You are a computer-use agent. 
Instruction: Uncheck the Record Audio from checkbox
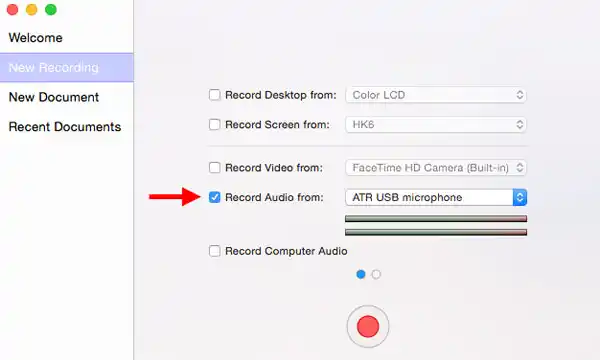click(x=214, y=197)
